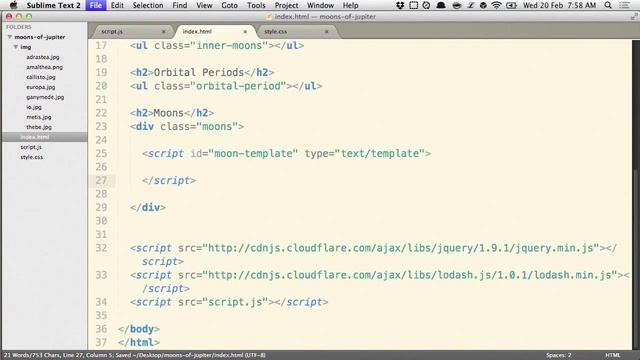Open adrastea.jpg in the sidebar

click(42, 57)
